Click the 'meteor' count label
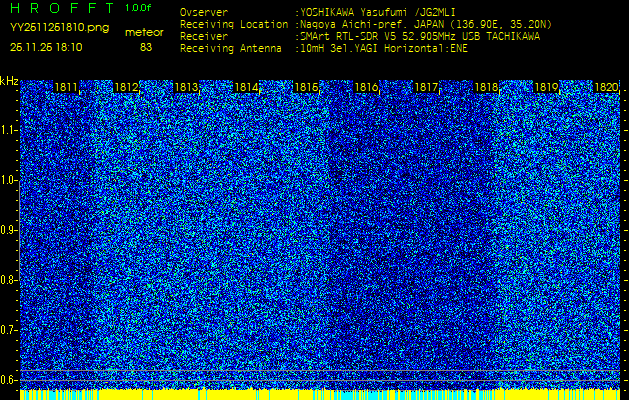The height and width of the screenshot is (400, 629). [144, 32]
